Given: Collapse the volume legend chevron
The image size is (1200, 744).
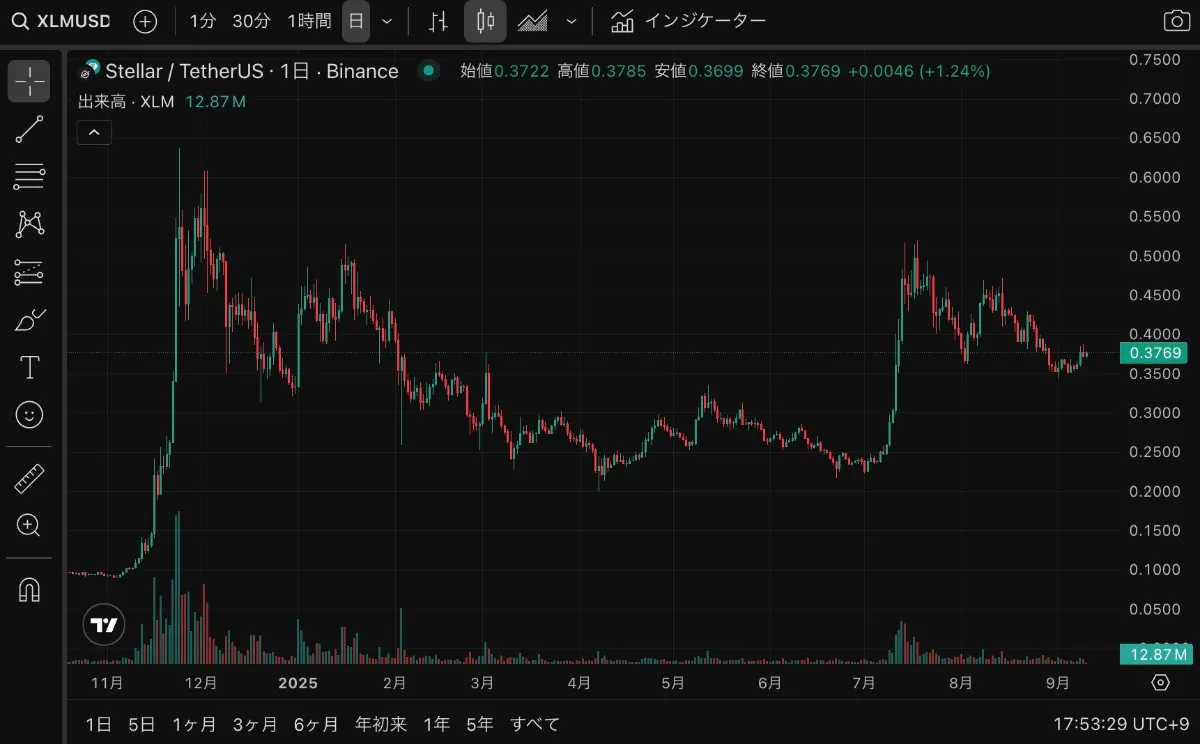Looking at the screenshot, I should 94,131.
